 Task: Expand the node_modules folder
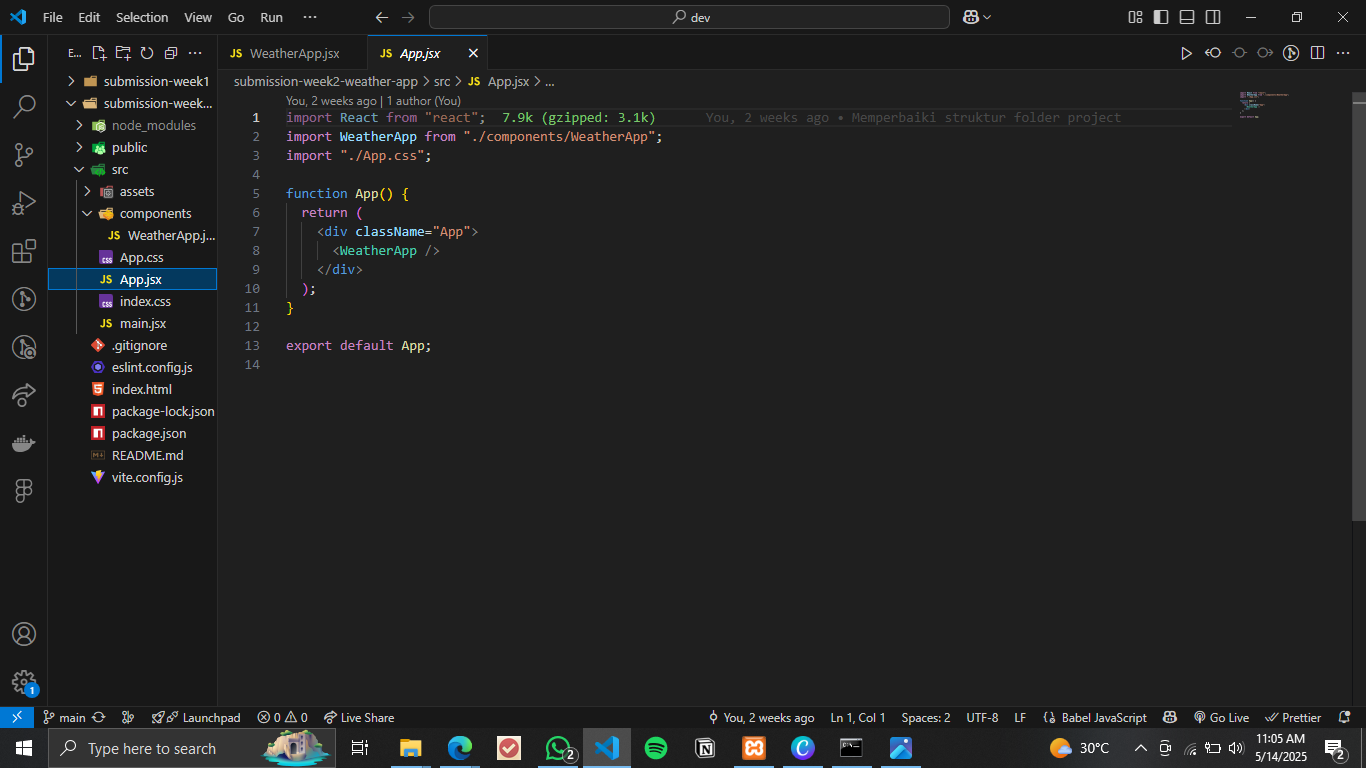pos(153,125)
